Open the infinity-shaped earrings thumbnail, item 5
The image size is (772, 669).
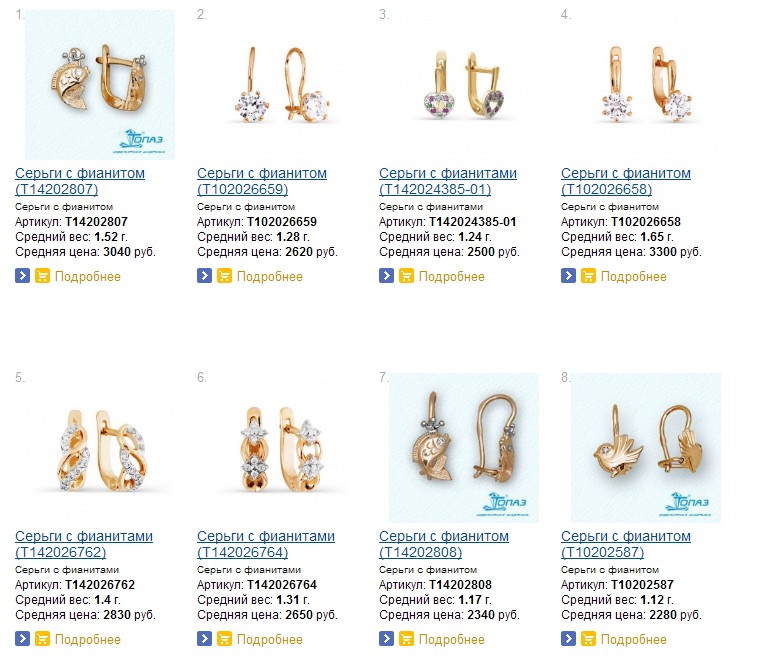[x=100, y=447]
